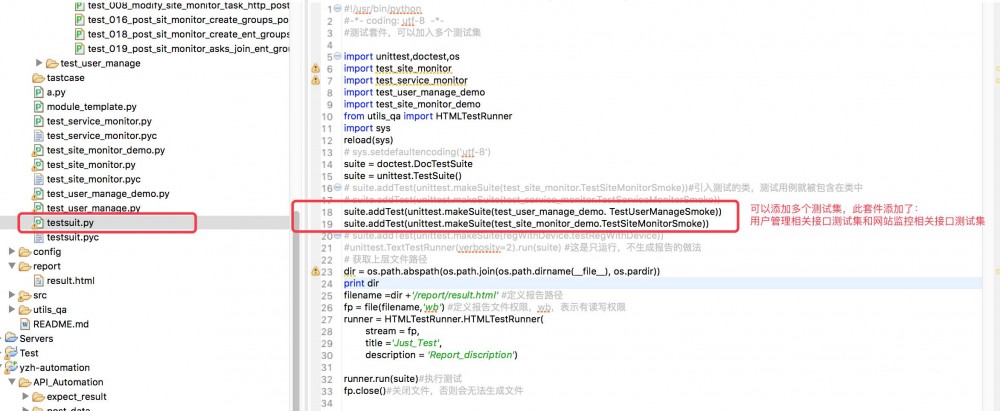Click the 'Report_discription' string
This screenshot has width=1000, height=411.
pyautogui.click(x=471, y=355)
